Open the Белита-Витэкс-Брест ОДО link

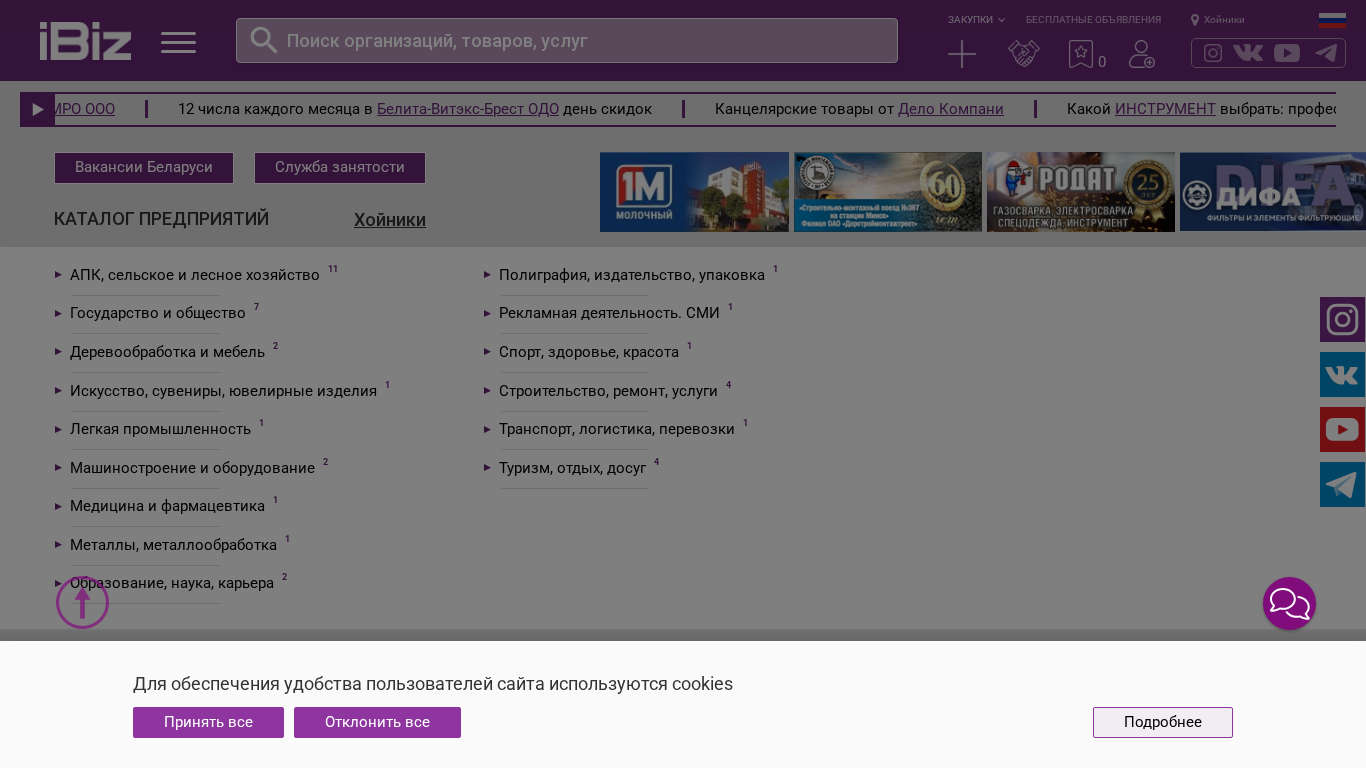pos(468,109)
